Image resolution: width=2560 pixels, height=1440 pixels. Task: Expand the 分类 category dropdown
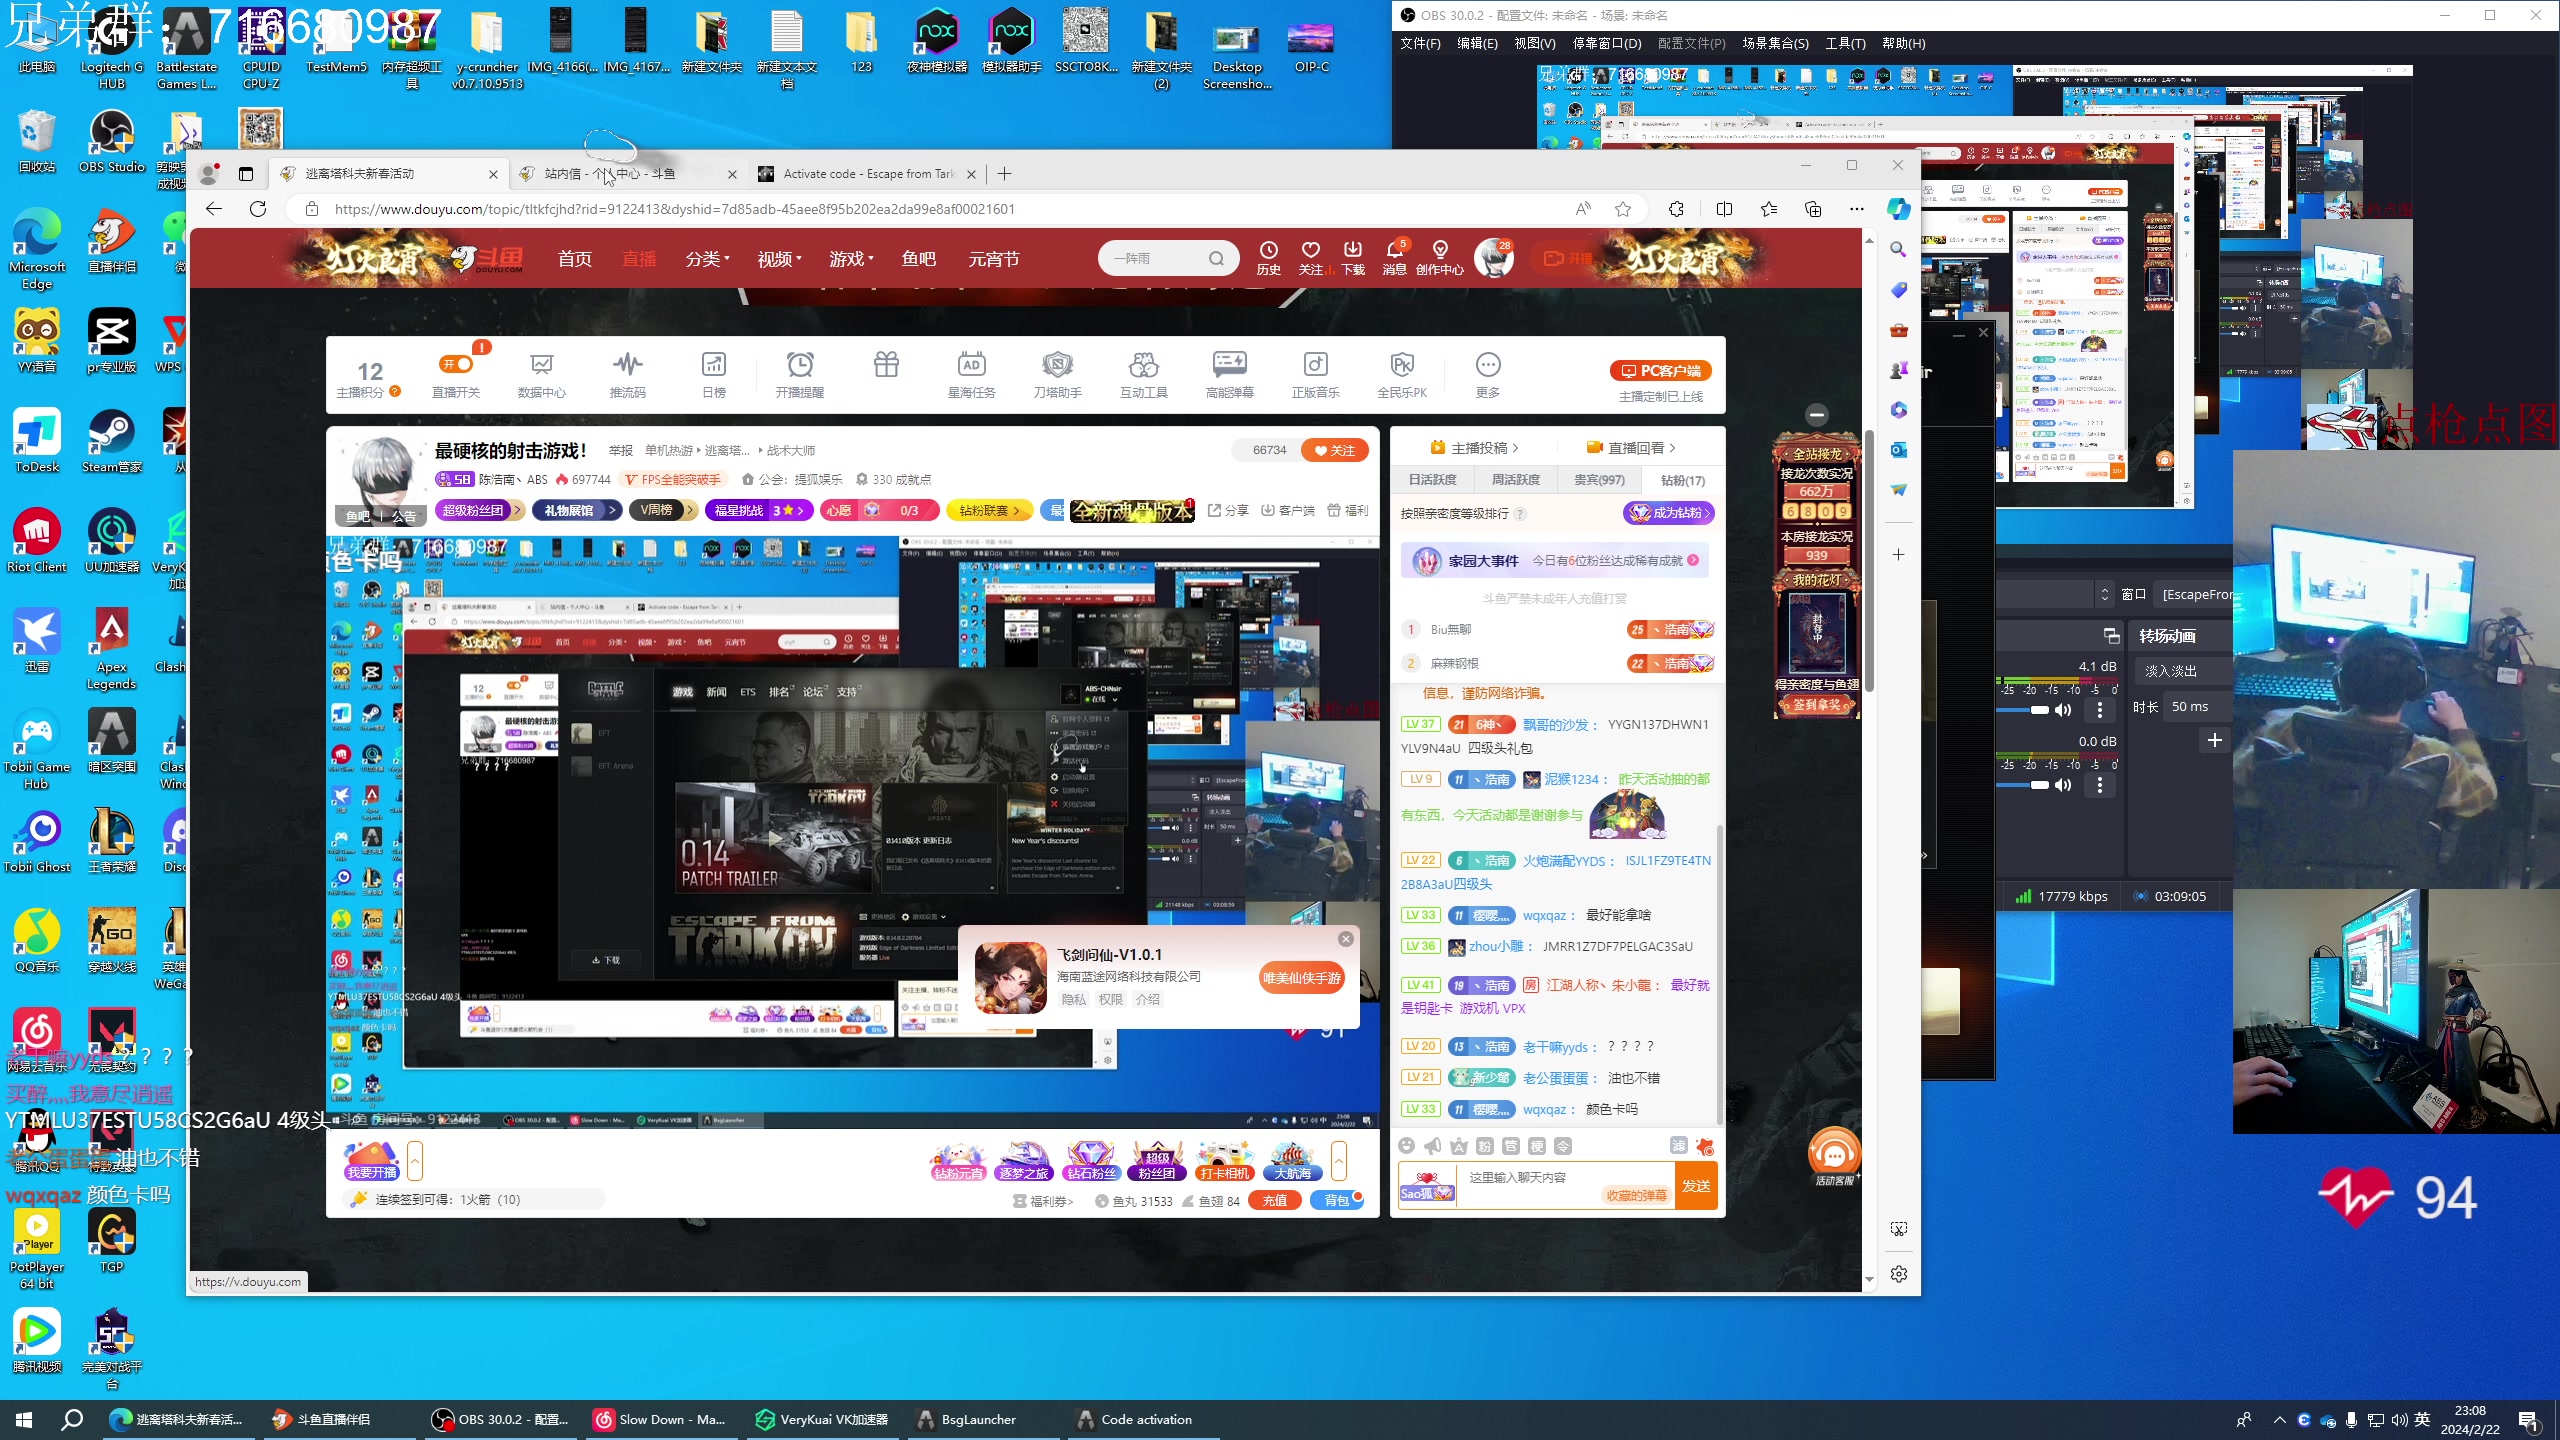tap(707, 259)
